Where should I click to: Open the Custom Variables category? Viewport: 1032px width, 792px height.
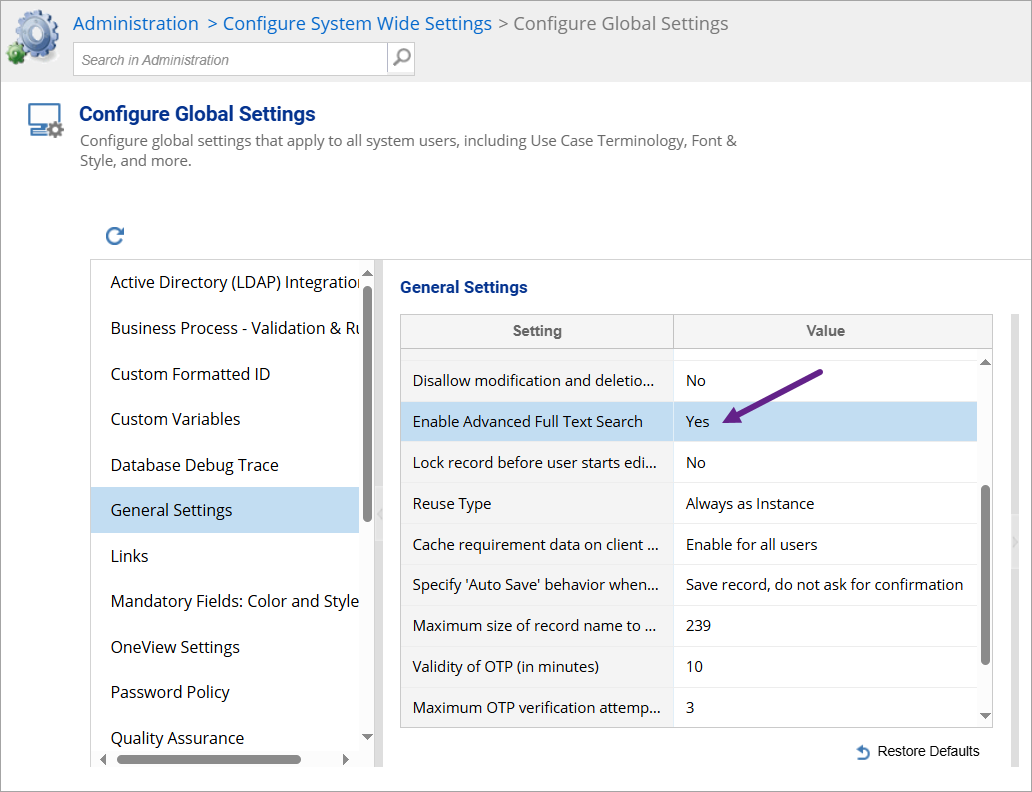click(x=225, y=419)
